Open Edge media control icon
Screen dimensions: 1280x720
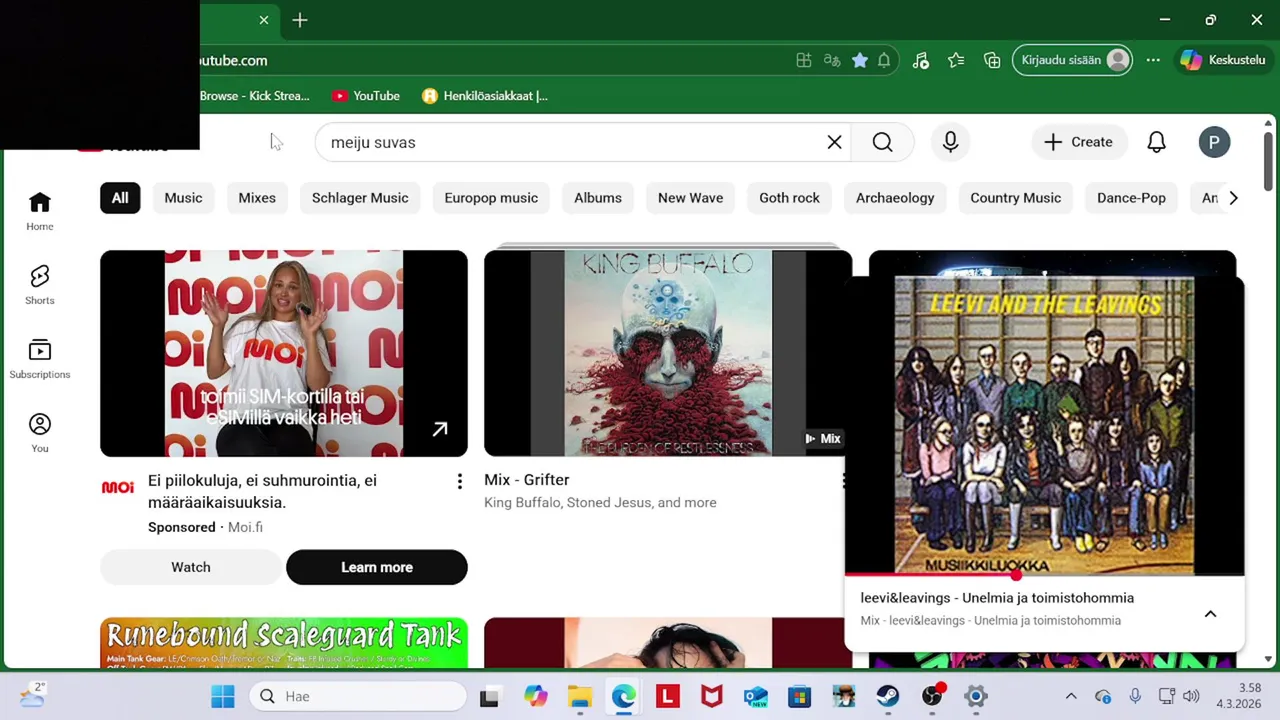click(x=921, y=60)
